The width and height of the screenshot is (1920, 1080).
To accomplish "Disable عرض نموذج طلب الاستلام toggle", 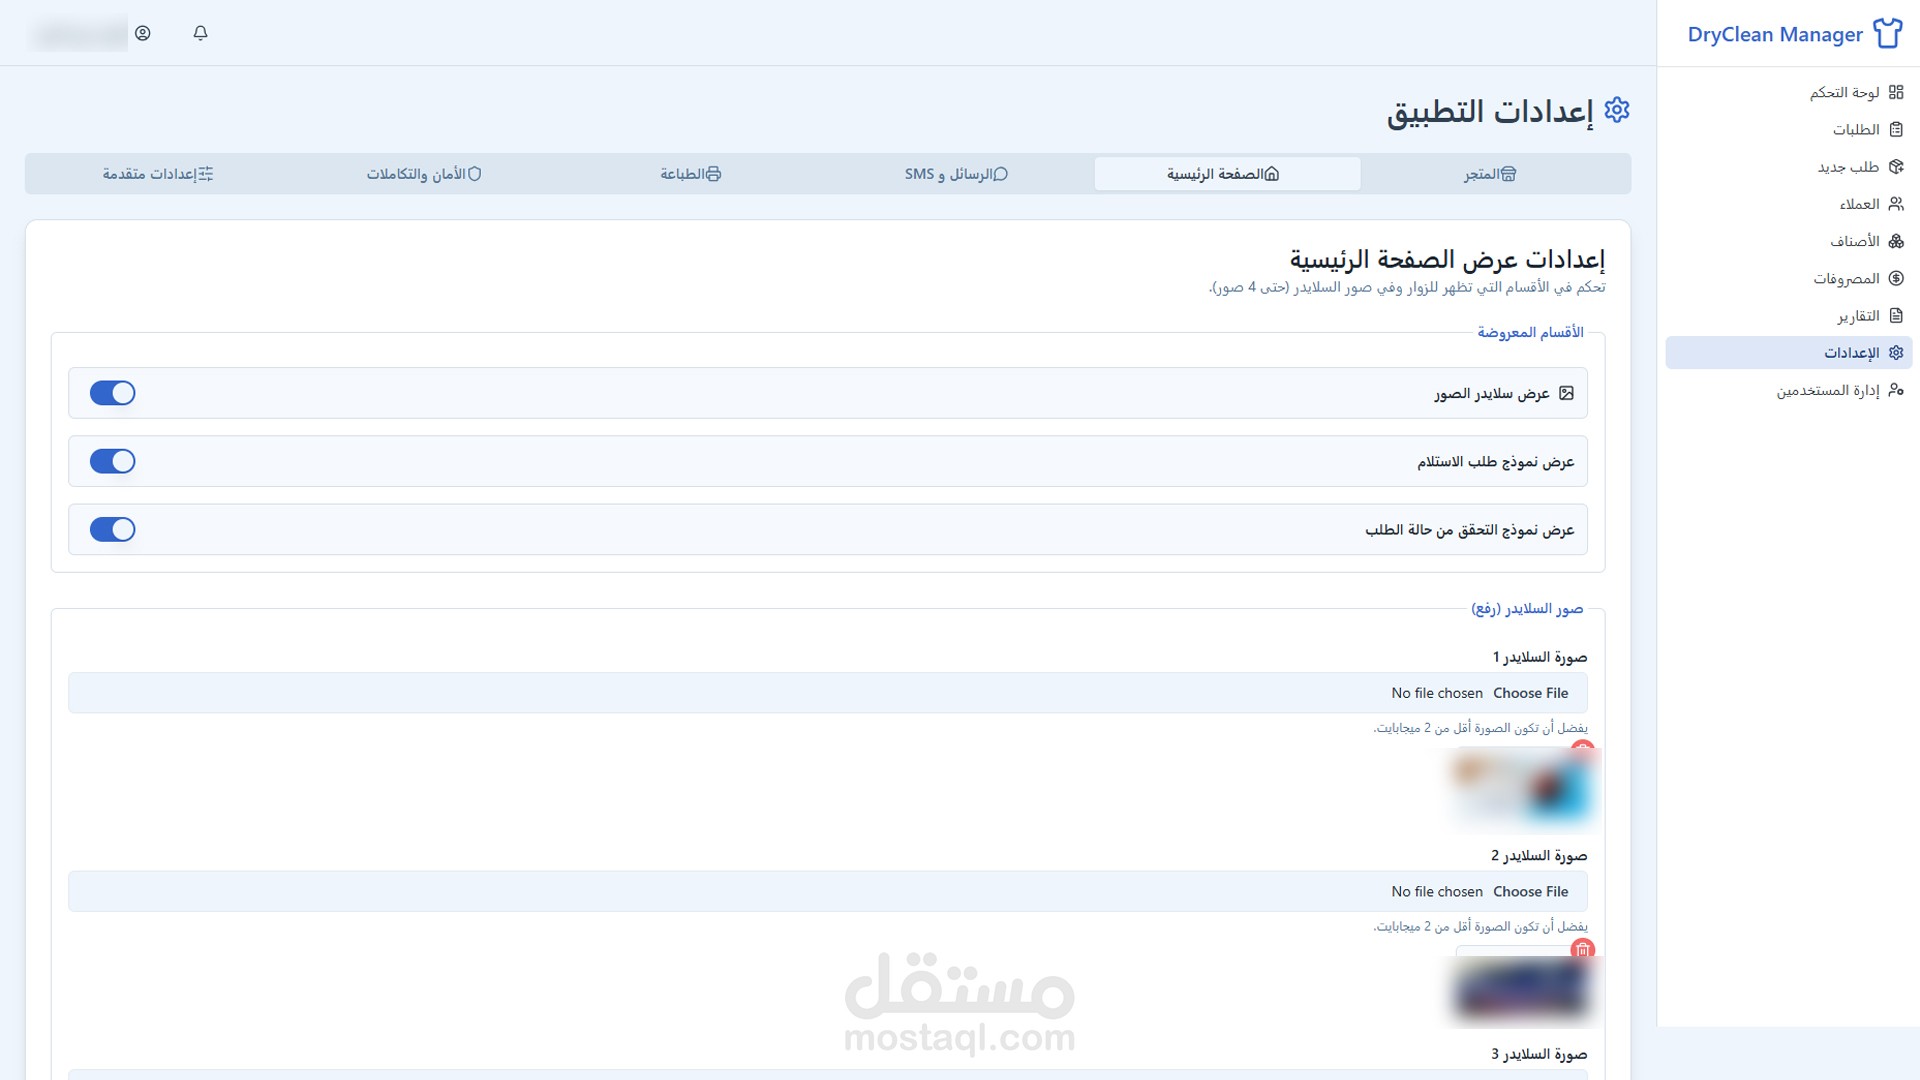I will tap(112, 461).
